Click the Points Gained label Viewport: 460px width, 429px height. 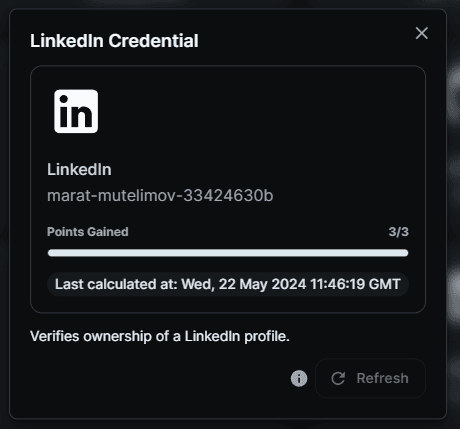click(x=88, y=232)
